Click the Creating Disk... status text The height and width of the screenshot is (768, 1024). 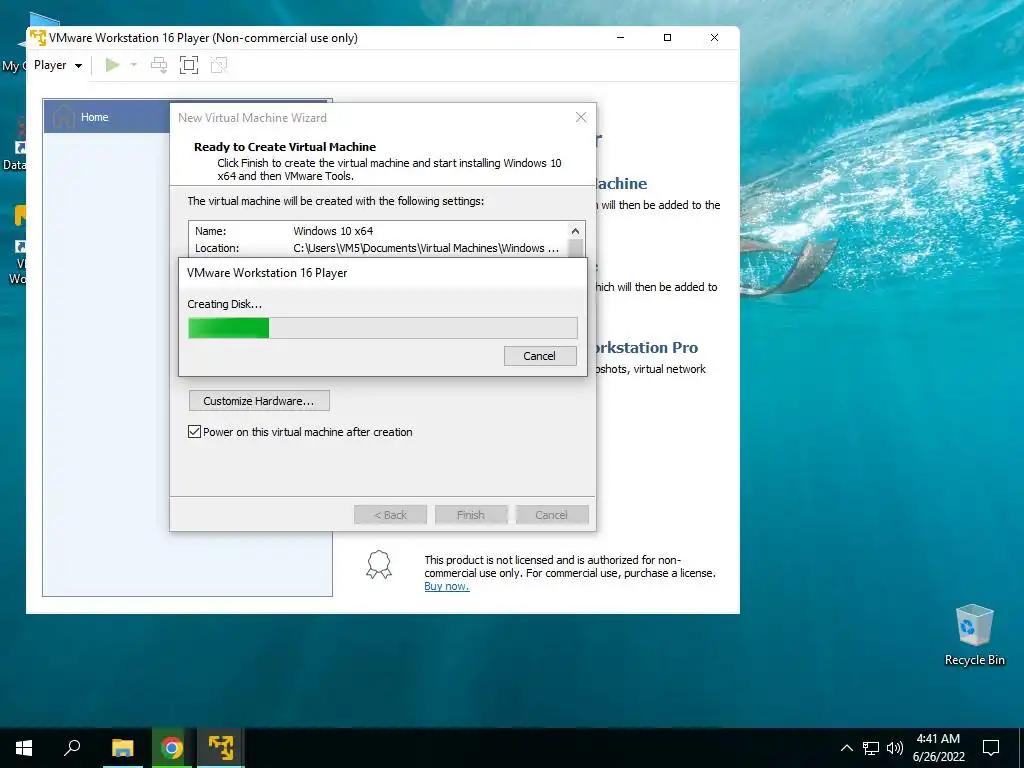(x=225, y=304)
